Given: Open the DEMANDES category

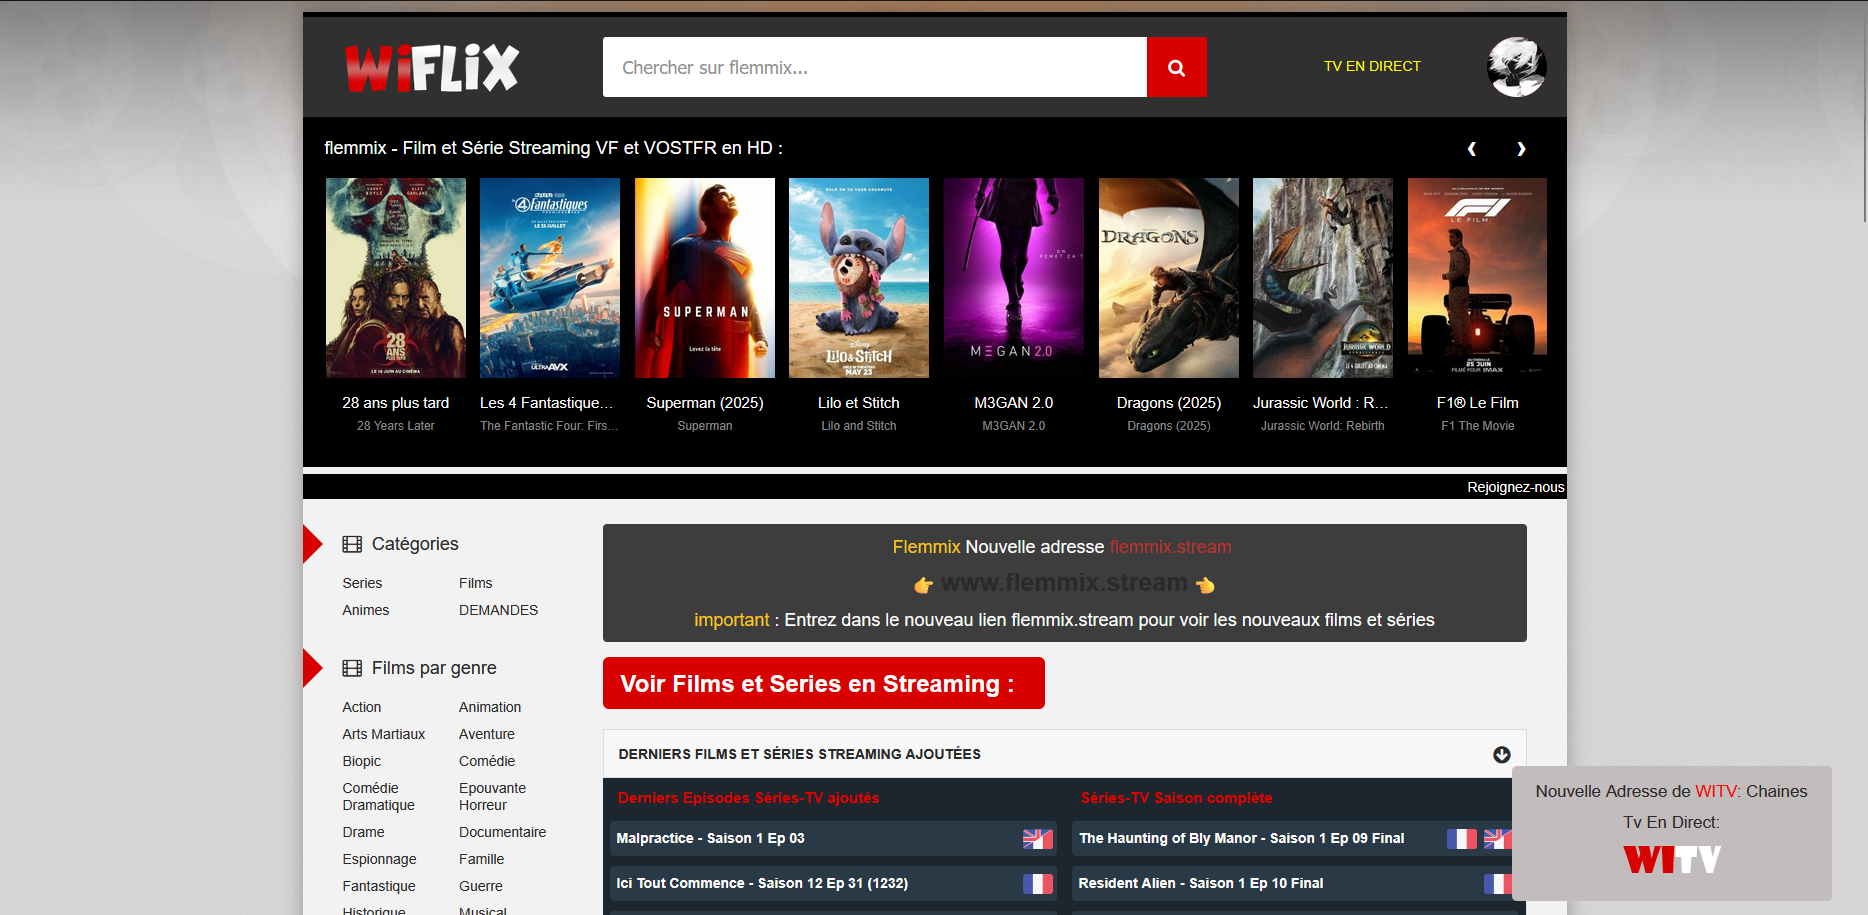Looking at the screenshot, I should [x=498, y=610].
